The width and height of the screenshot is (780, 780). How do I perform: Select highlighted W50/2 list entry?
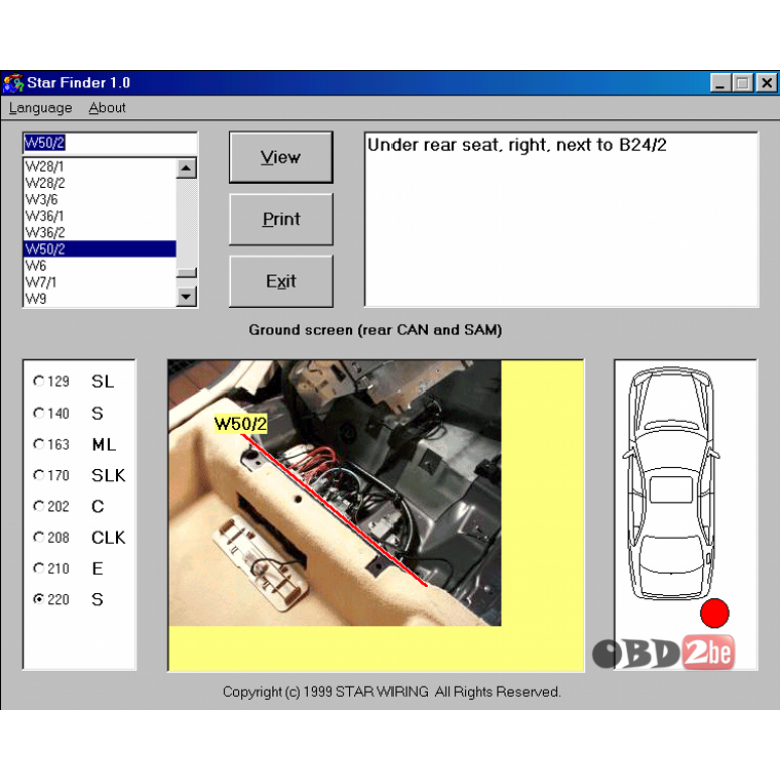point(99,249)
